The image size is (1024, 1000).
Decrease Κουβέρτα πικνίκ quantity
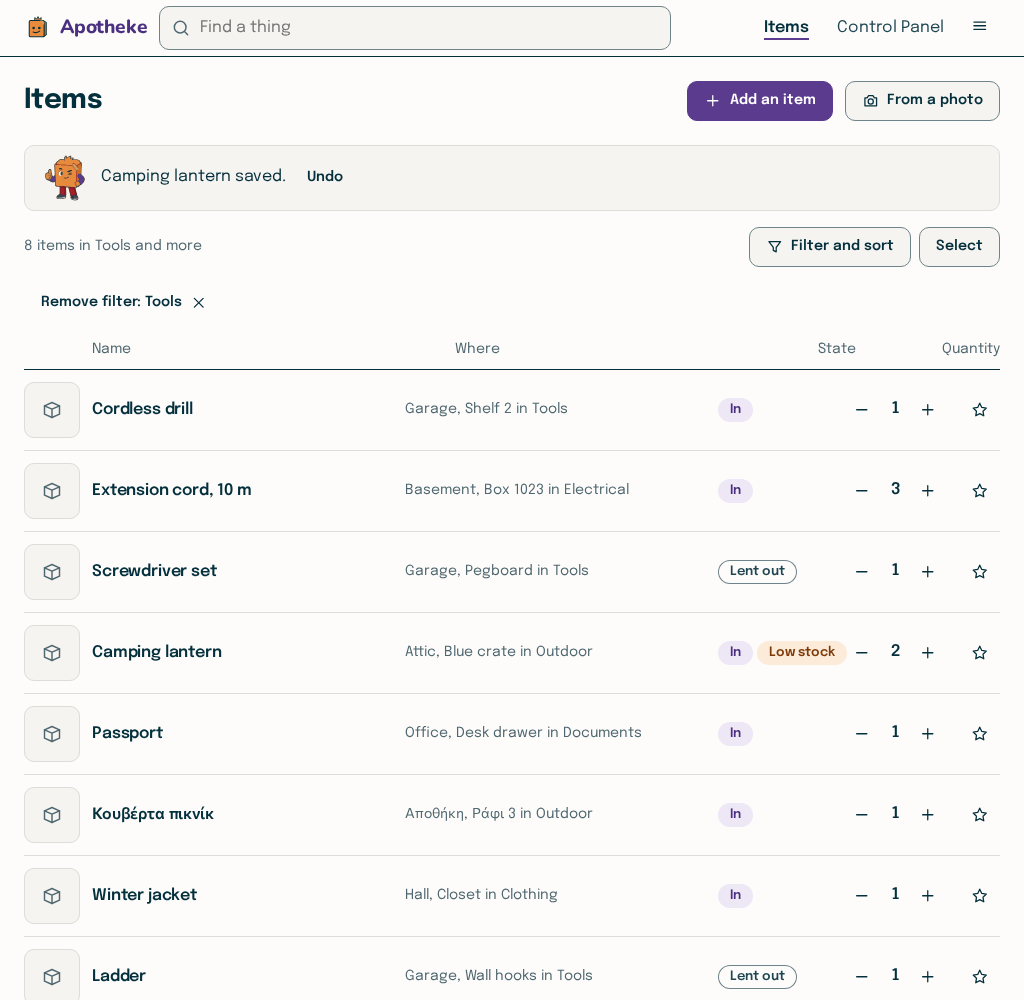pos(861,815)
